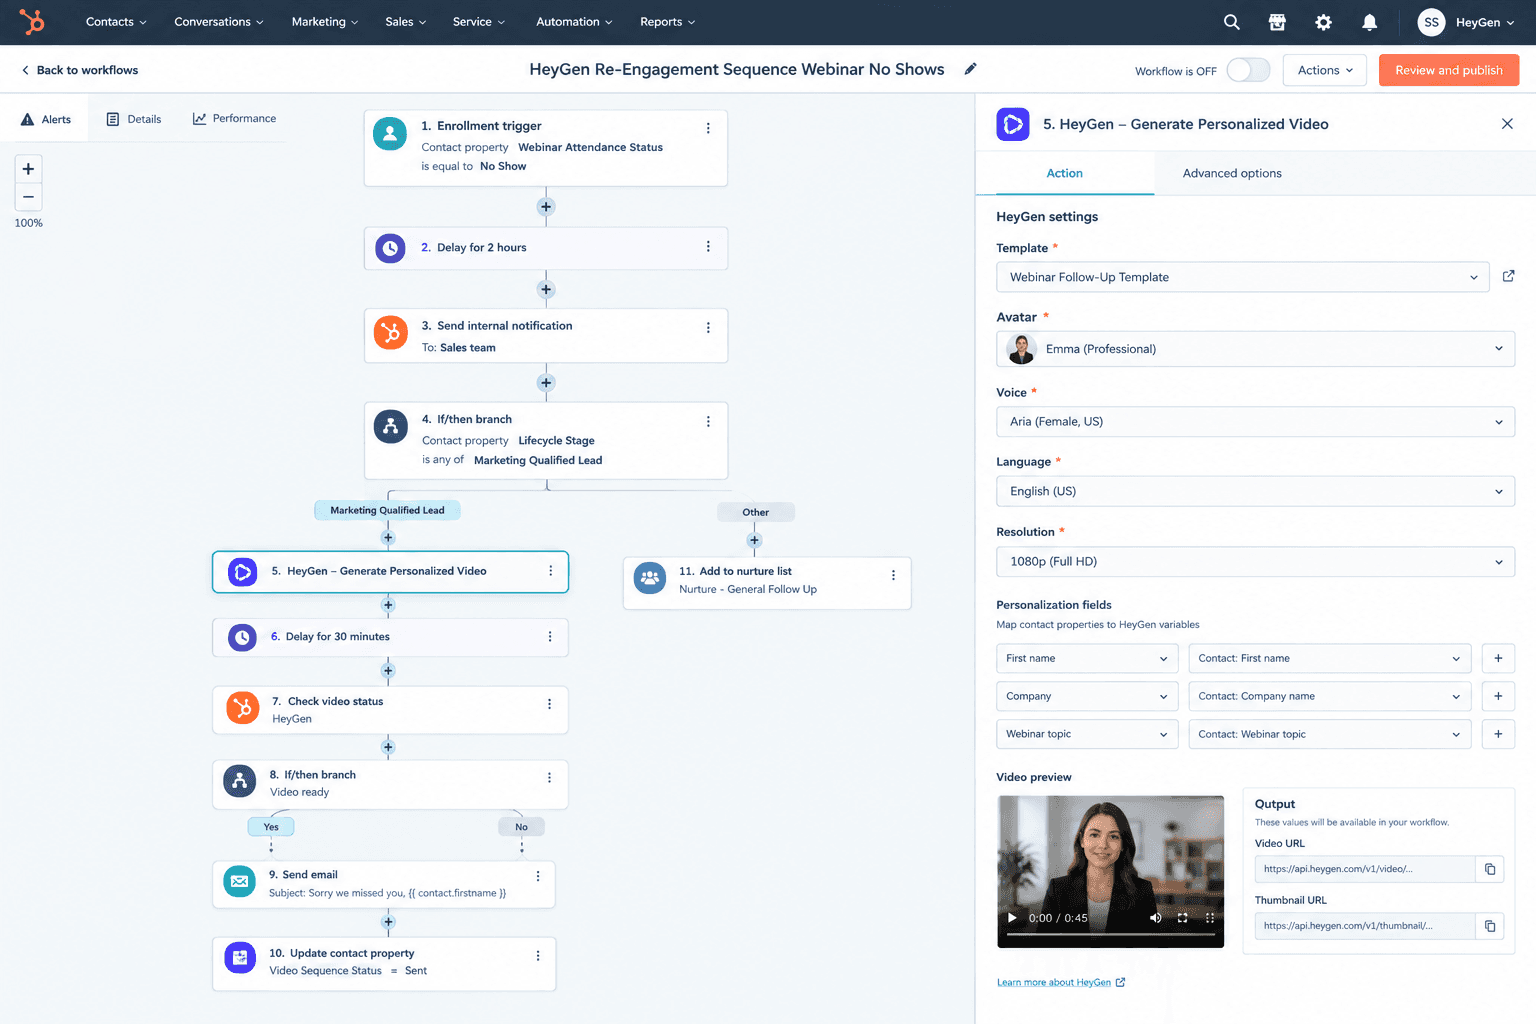Image resolution: width=1536 pixels, height=1024 pixels.
Task: Open more options for Add to nurture list
Action: (x=893, y=575)
